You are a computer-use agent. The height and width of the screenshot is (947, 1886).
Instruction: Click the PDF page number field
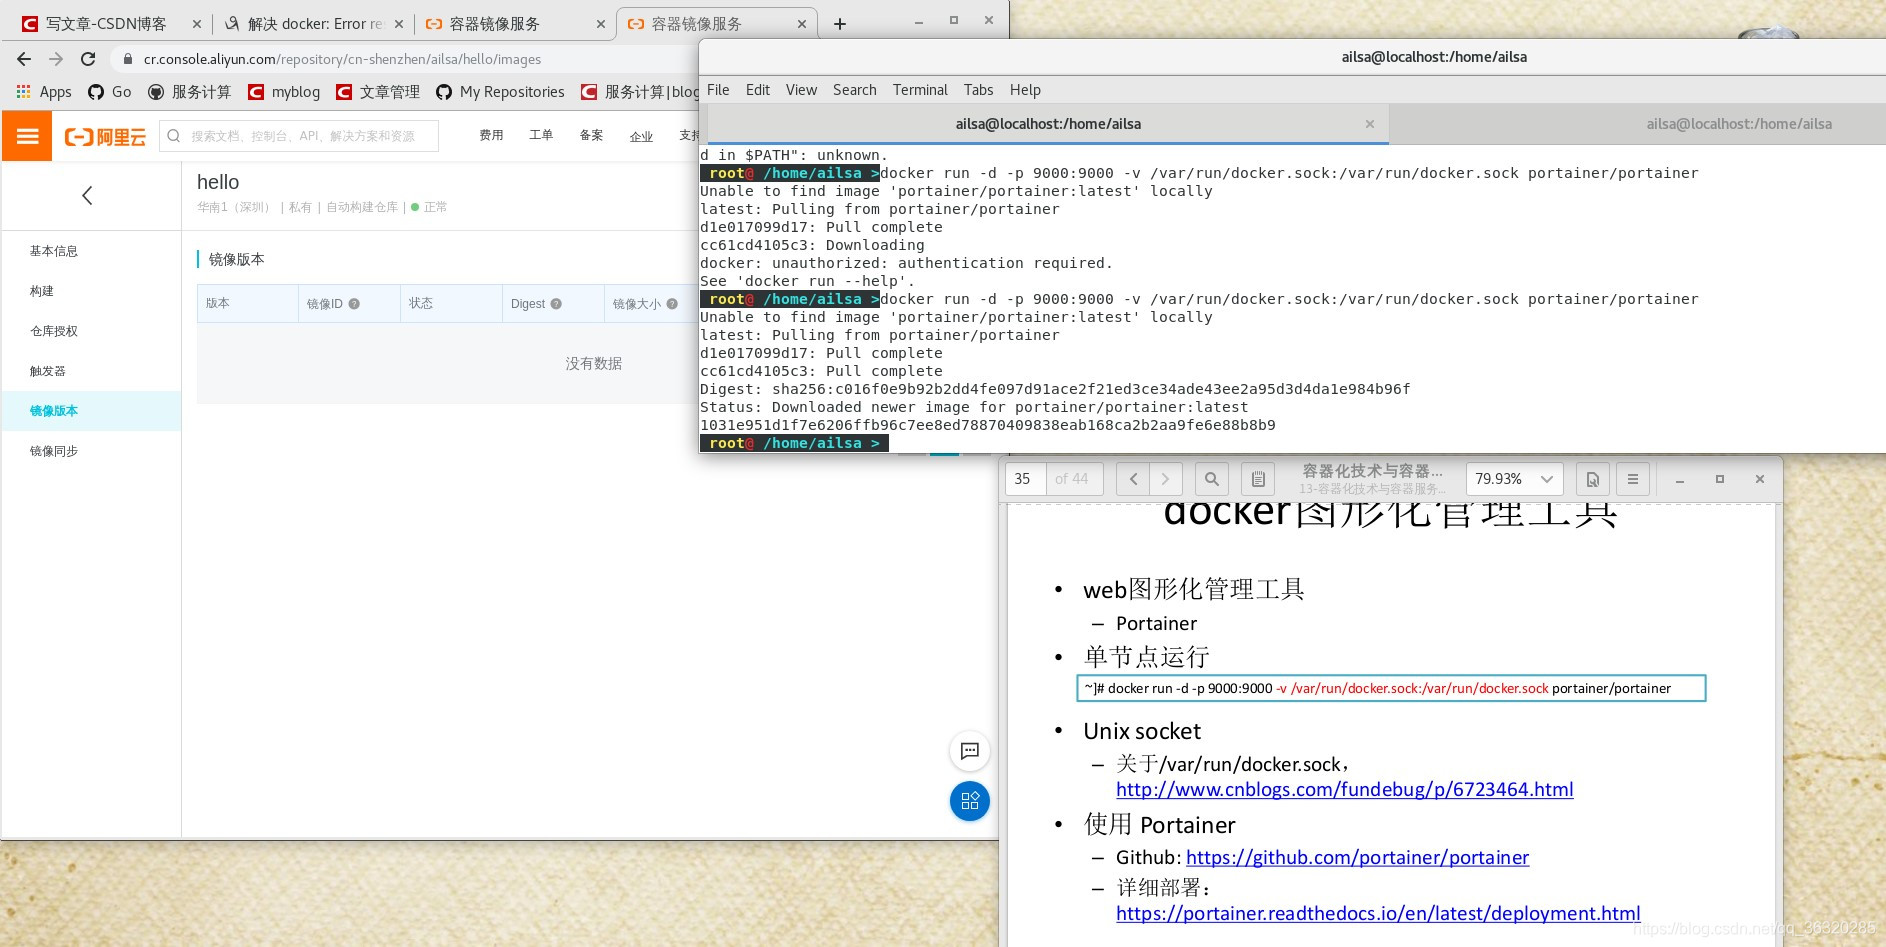point(1024,479)
